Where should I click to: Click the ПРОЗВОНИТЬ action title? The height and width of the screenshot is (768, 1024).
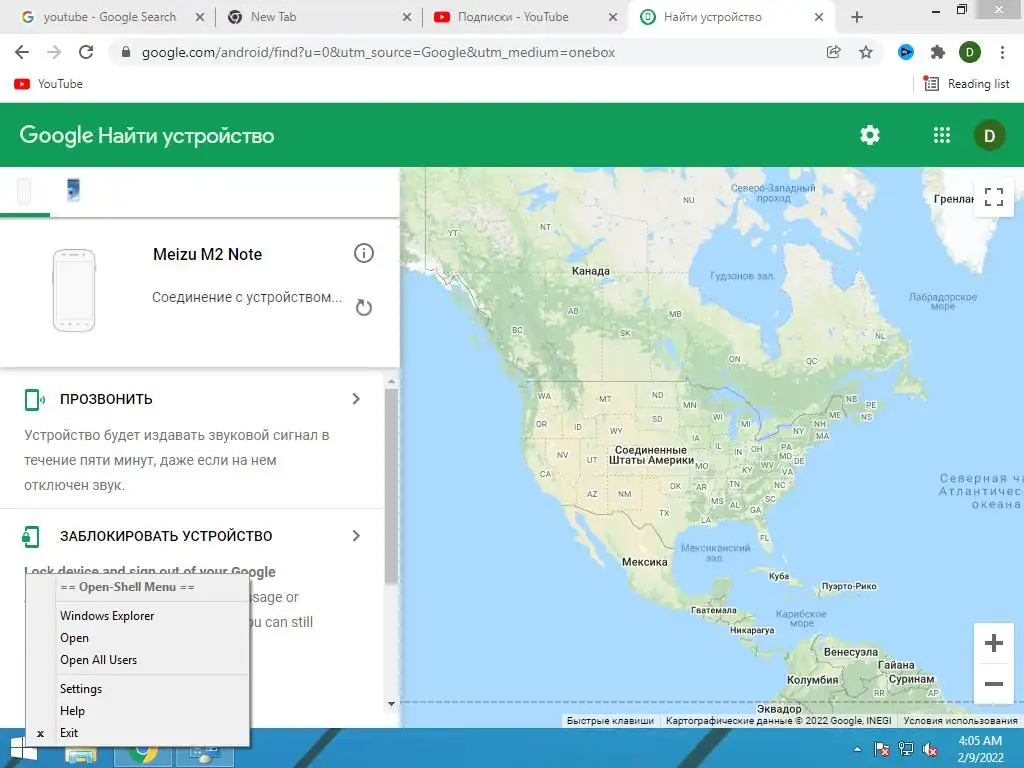106,399
